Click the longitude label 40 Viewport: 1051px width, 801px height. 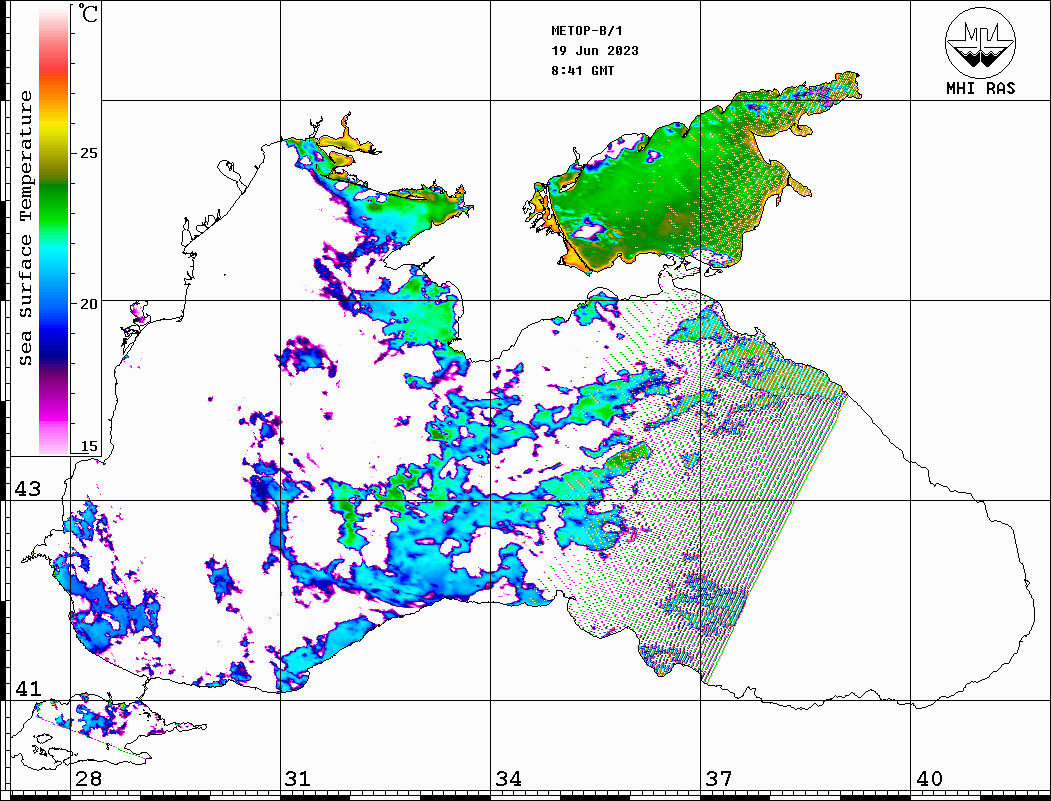tap(929, 779)
